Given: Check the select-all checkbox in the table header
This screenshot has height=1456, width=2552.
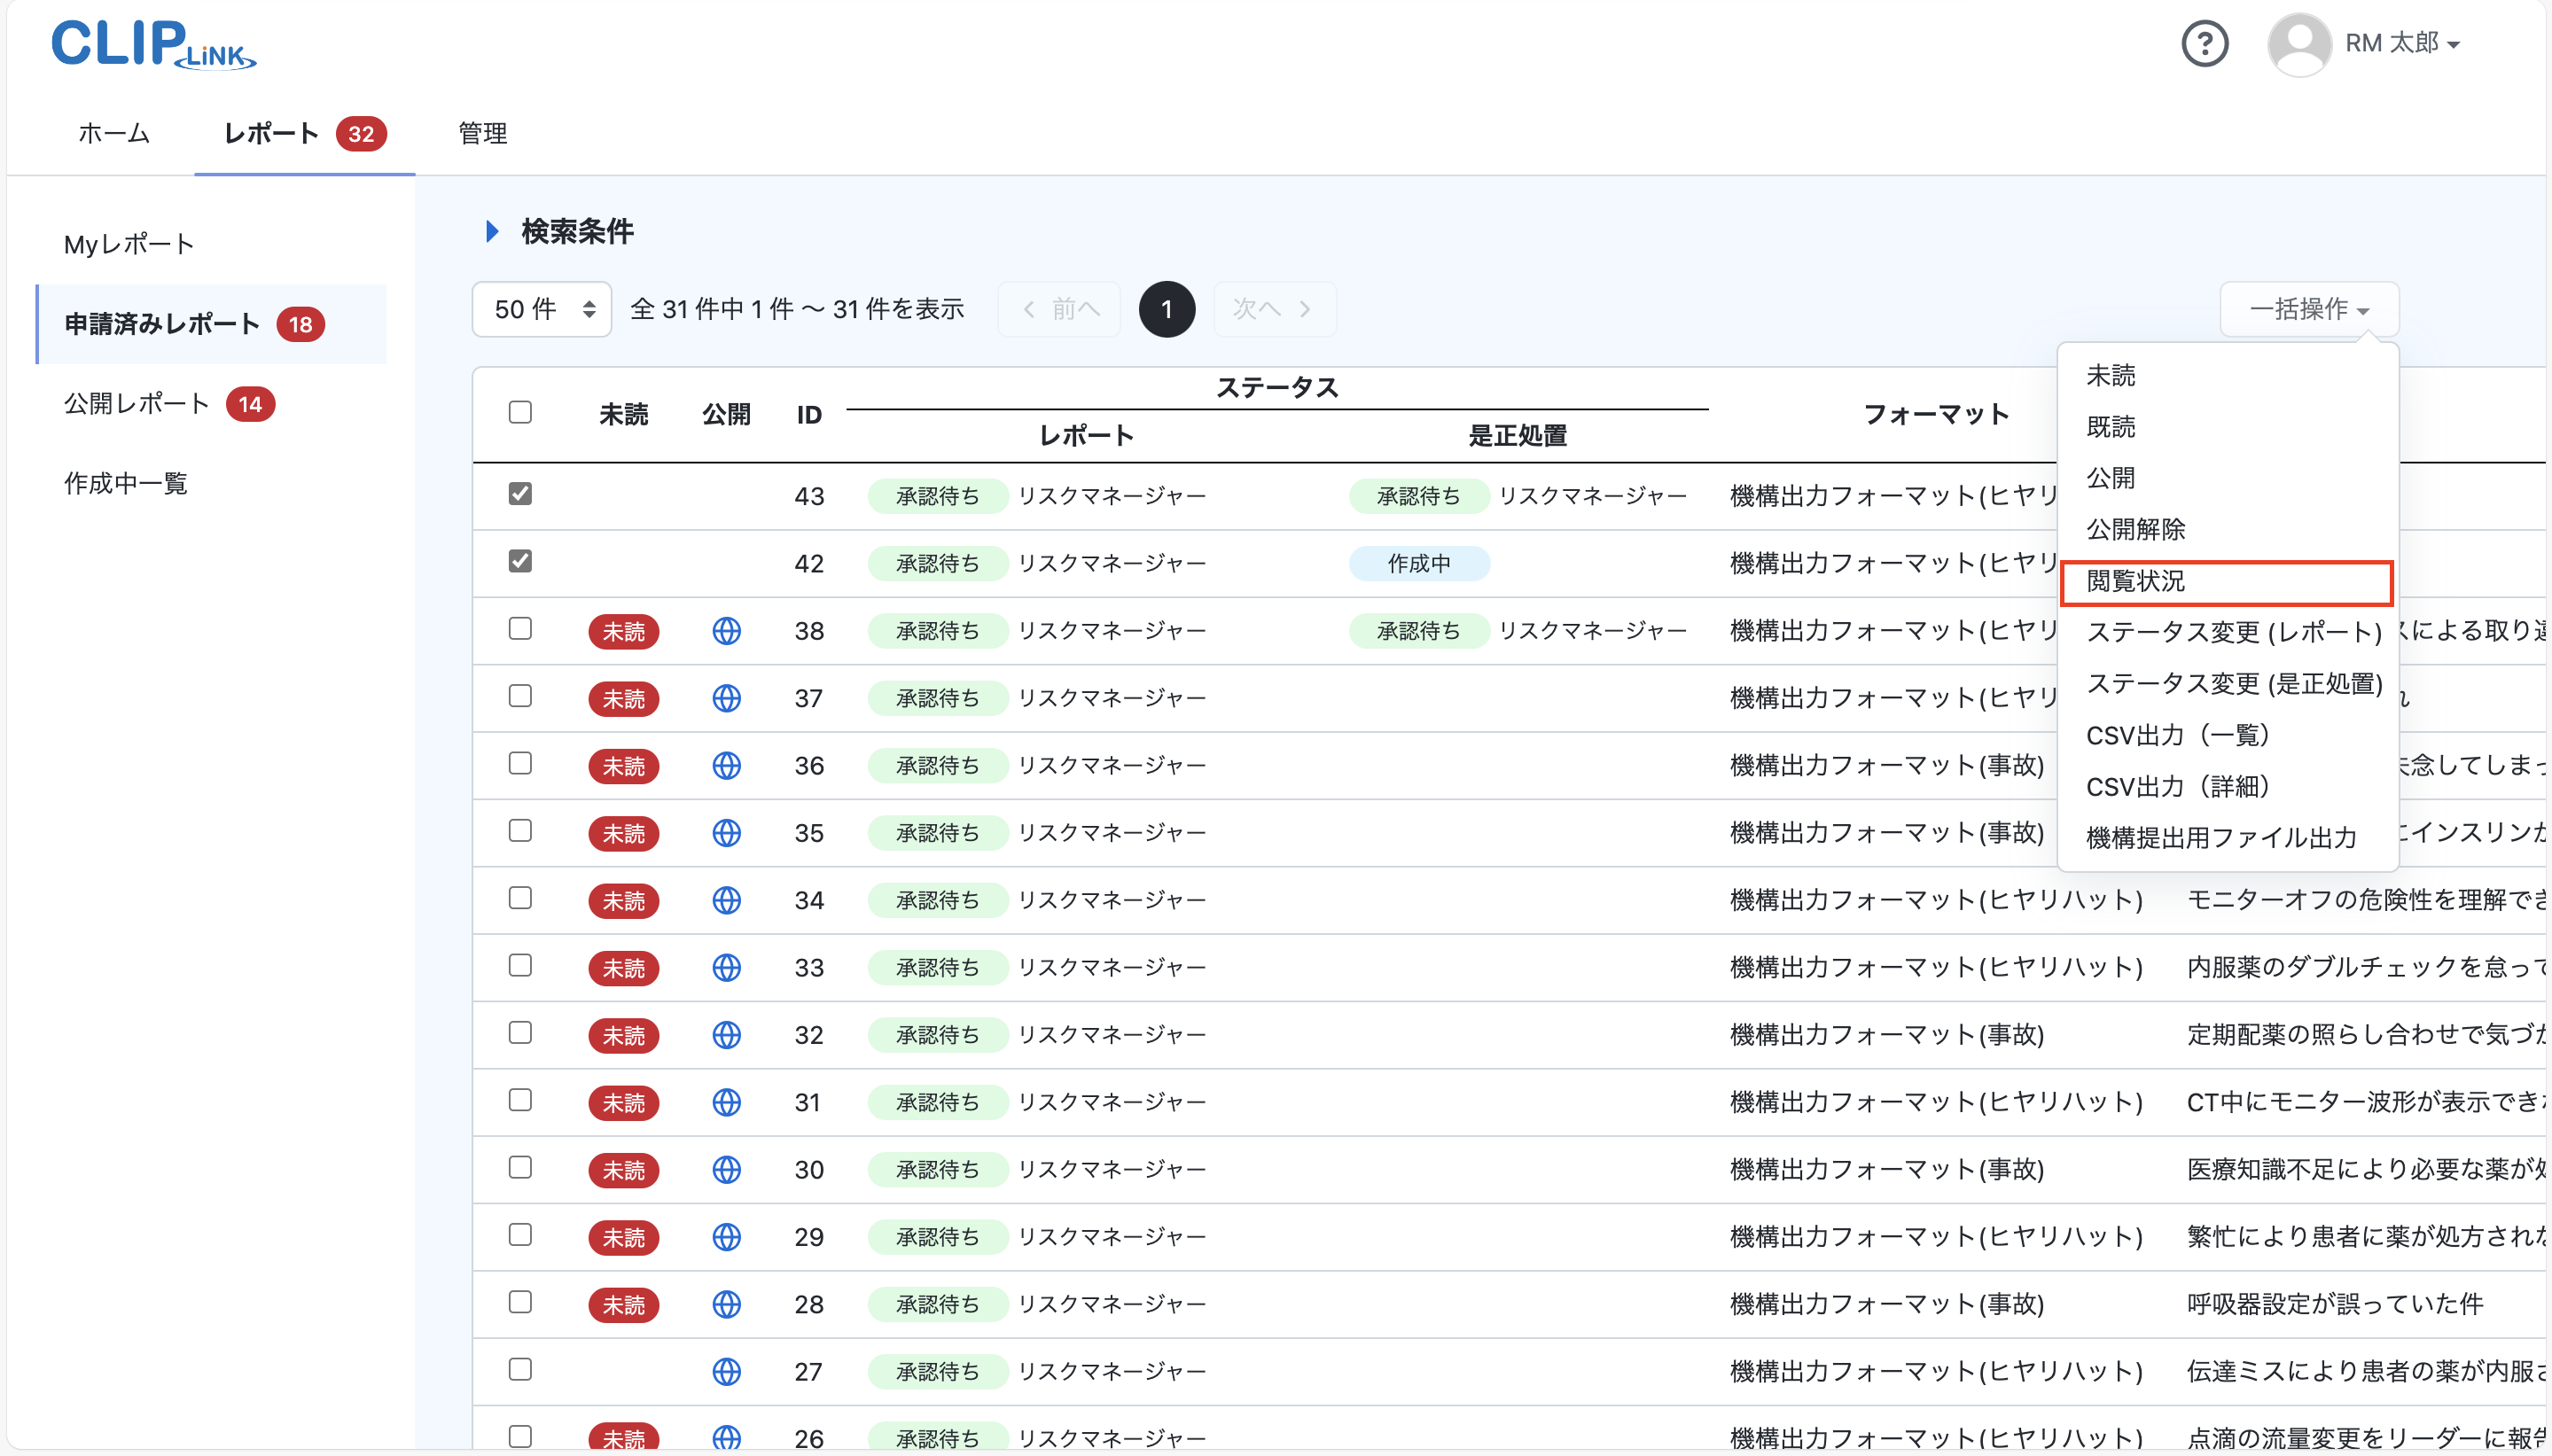Looking at the screenshot, I should pos(520,412).
